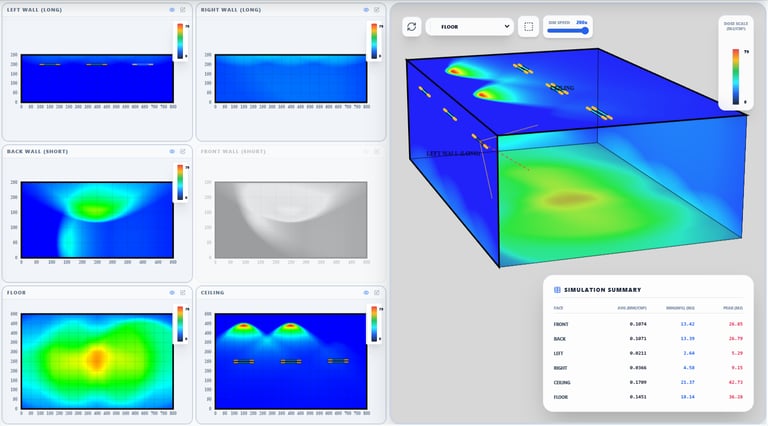
Task: Click the Sim Speed value readout
Action: (581, 23)
